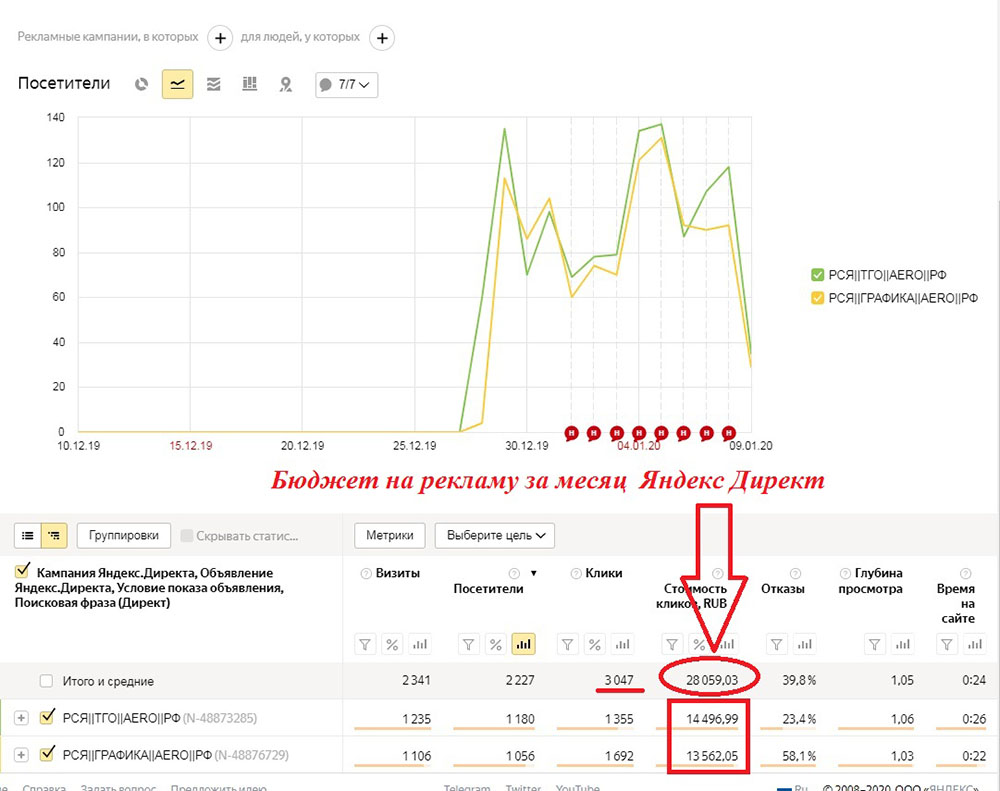1000x791 pixels.
Task: Expand the РСЯ||ГРАФИКА||AERO||РФ row
Action: (x=21, y=755)
